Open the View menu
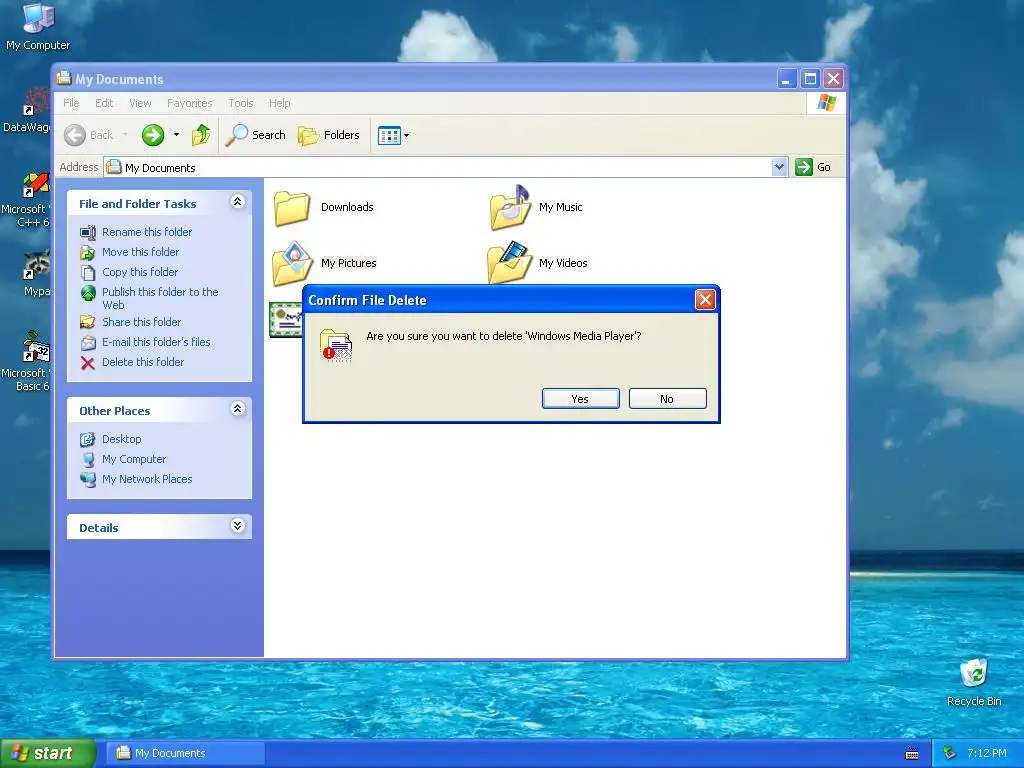This screenshot has width=1024, height=768. [x=140, y=103]
